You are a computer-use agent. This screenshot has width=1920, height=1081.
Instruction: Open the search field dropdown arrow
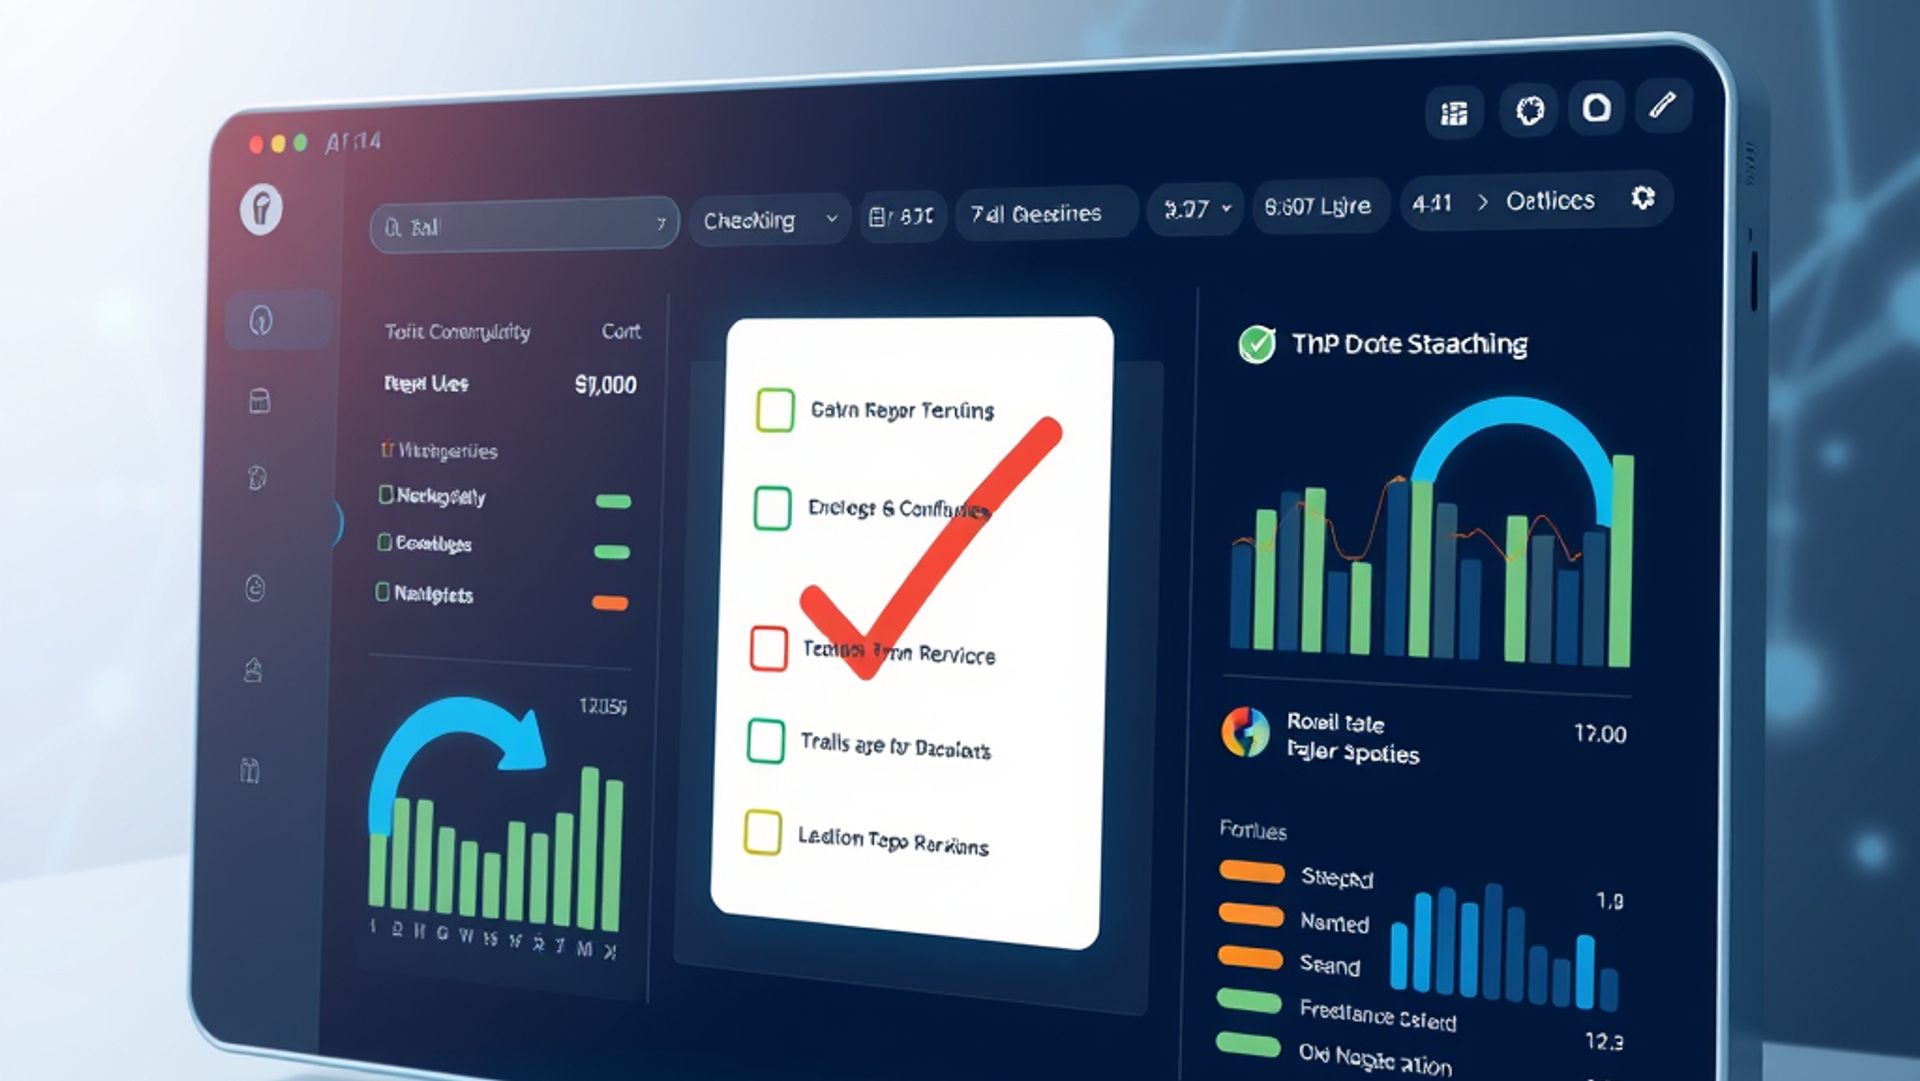coord(661,223)
